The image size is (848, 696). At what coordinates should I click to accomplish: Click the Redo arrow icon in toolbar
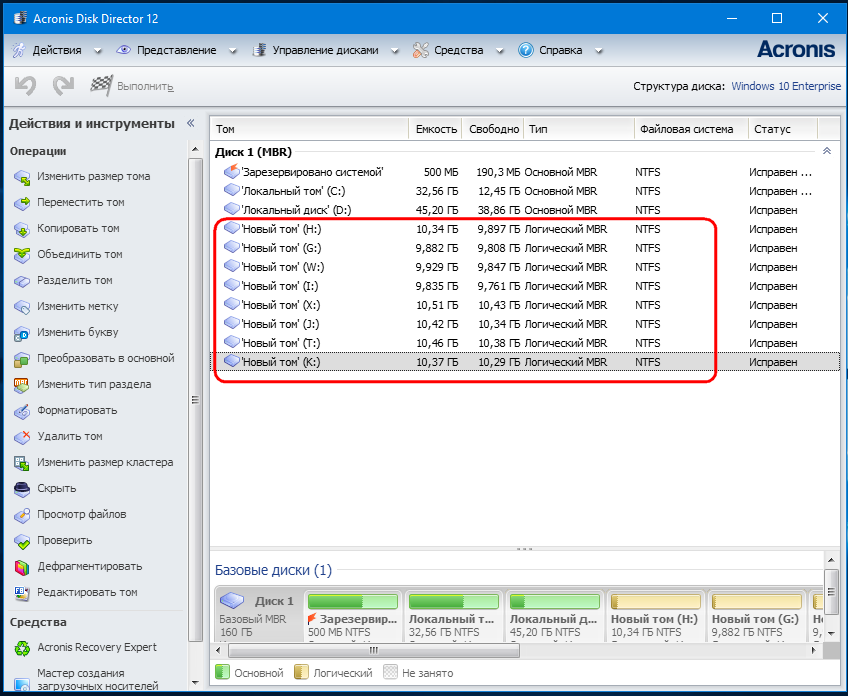[x=63, y=87]
